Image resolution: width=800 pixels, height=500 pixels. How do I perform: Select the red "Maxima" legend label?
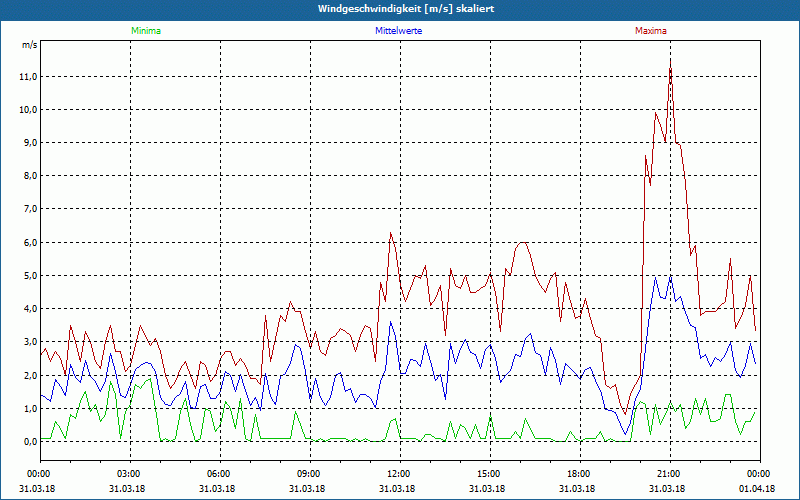(651, 31)
